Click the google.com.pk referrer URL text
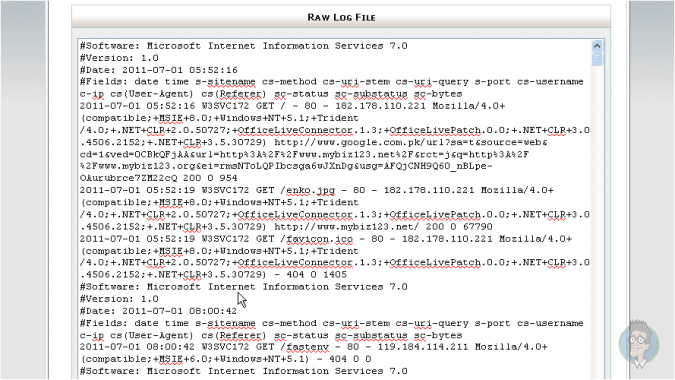The width and height of the screenshot is (675, 380). tap(410, 142)
